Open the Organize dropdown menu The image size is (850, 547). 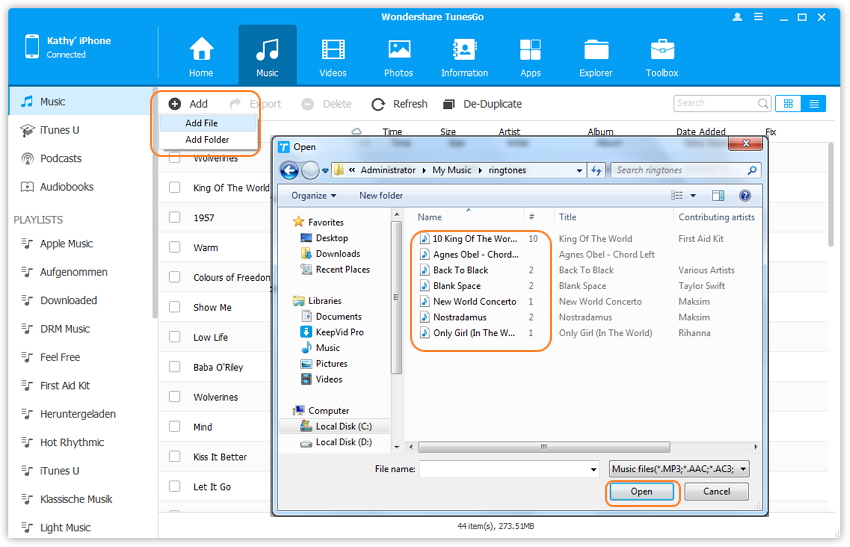click(x=314, y=196)
